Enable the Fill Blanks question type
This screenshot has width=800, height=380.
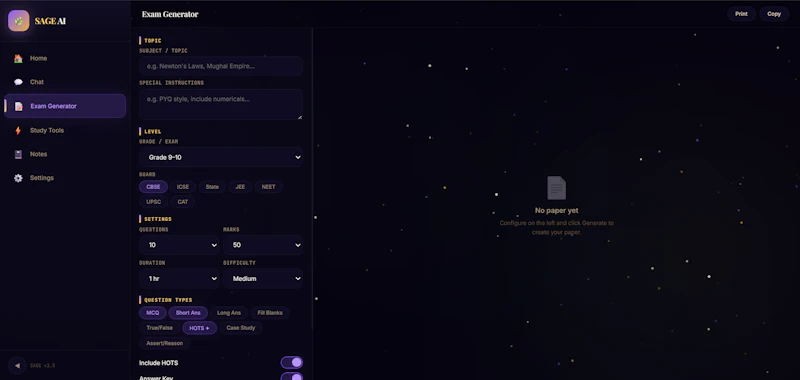click(x=270, y=313)
